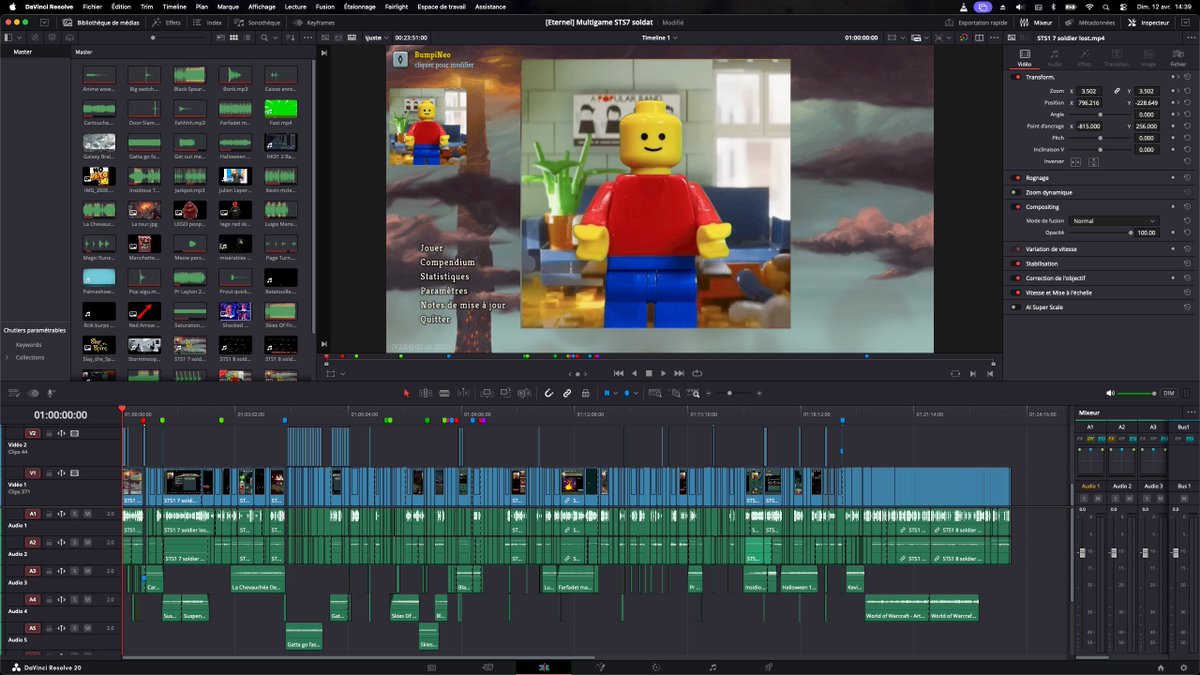Click the Zoom X value field 3.502
This screenshot has width=1200, height=675.
(1087, 91)
